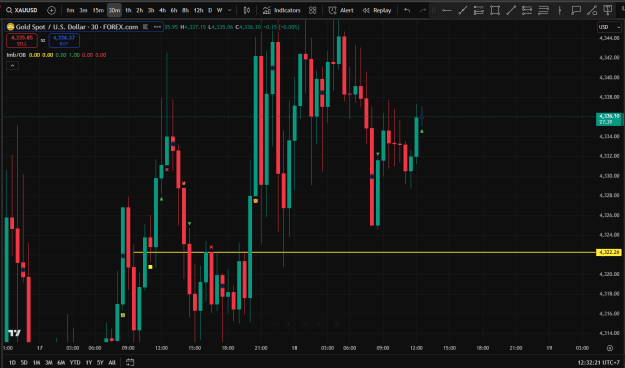
Task: Select the Imb/OB indicator legend
Action: [x=16, y=55]
